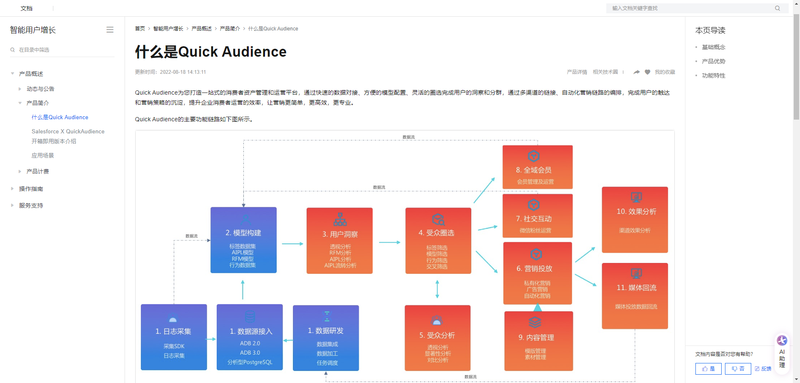The image size is (800, 383).
Task: Toggle the sidebar hamburger menu icon
Action: (x=110, y=30)
